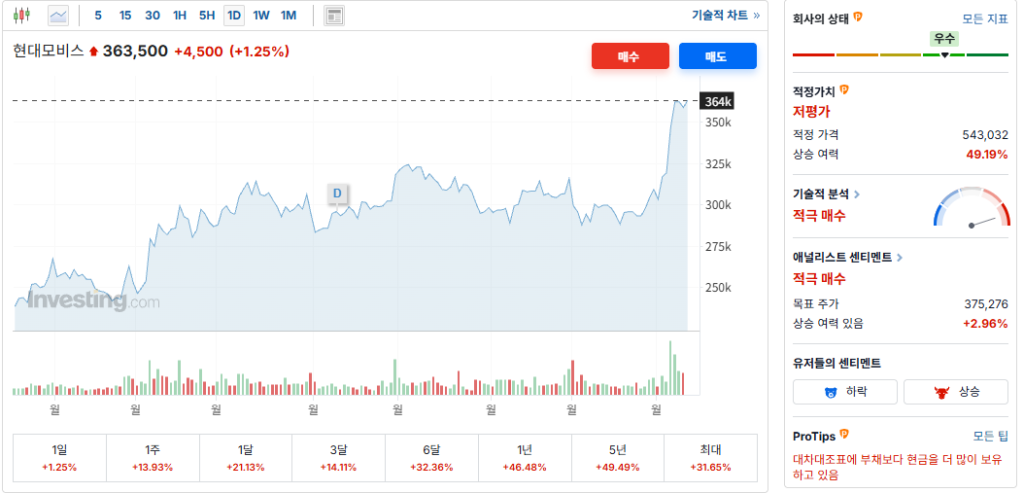Click the Pro badge next to ProTips
Image resolution: width=1024 pixels, height=493 pixels.
[844, 435]
